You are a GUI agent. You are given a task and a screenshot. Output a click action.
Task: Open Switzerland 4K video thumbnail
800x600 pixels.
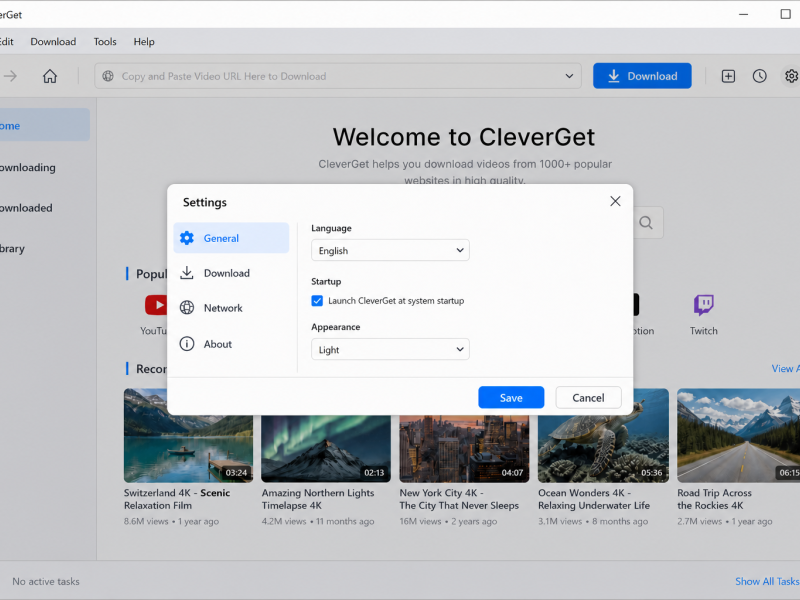pyautogui.click(x=188, y=448)
